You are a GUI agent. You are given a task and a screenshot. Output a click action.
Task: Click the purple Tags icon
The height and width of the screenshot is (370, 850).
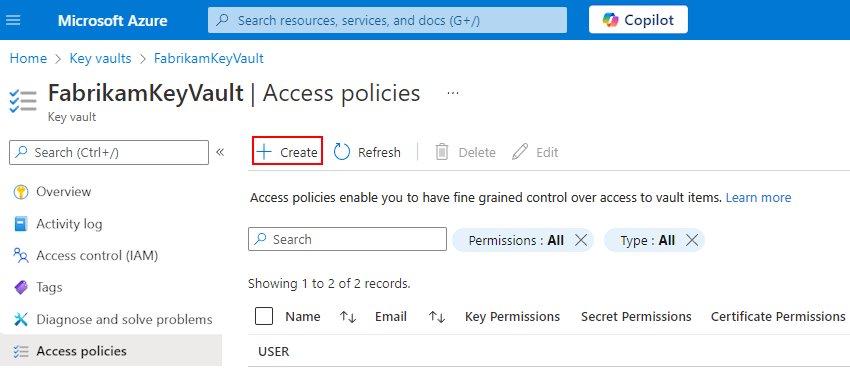tap(20, 288)
